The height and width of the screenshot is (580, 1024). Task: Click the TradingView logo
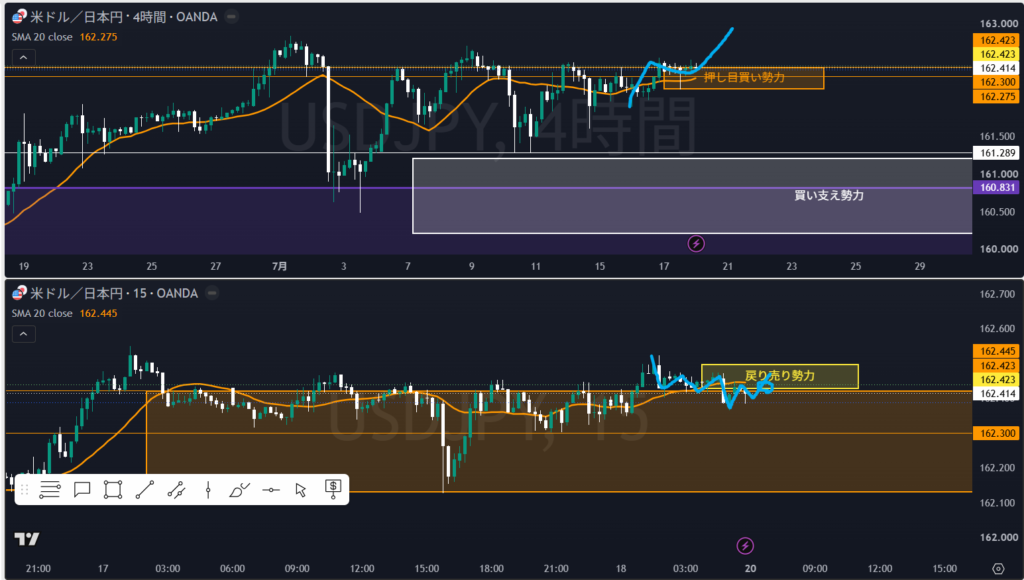tap(27, 539)
